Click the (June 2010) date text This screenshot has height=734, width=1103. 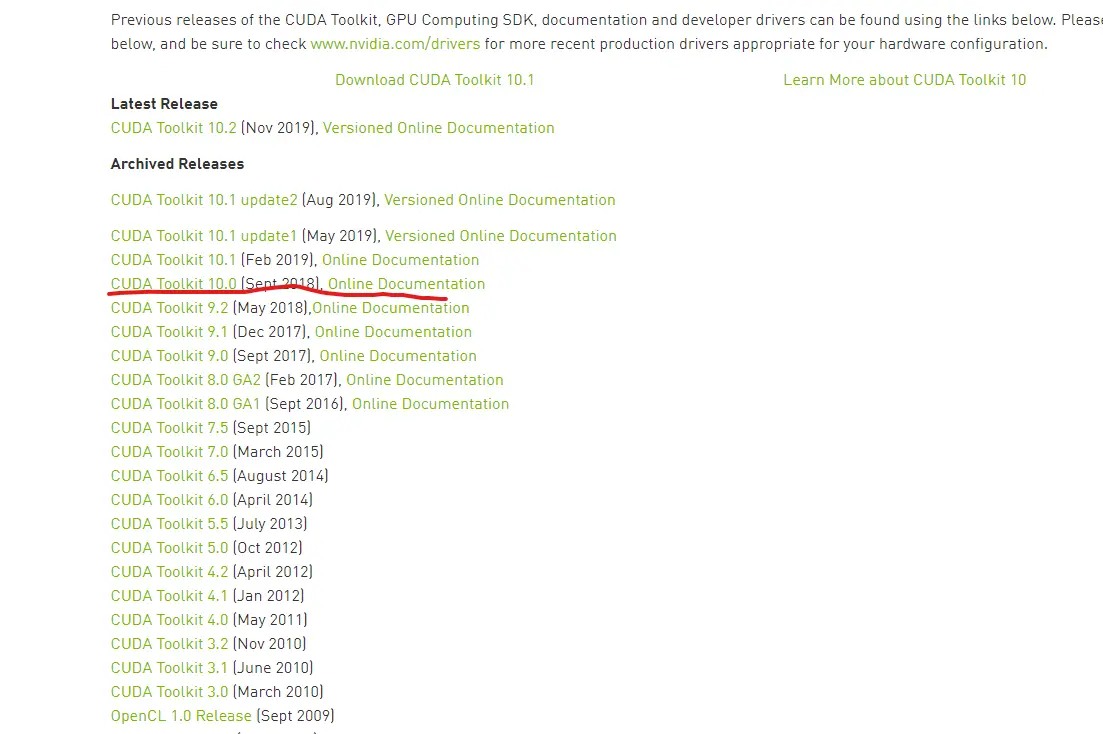(x=273, y=667)
